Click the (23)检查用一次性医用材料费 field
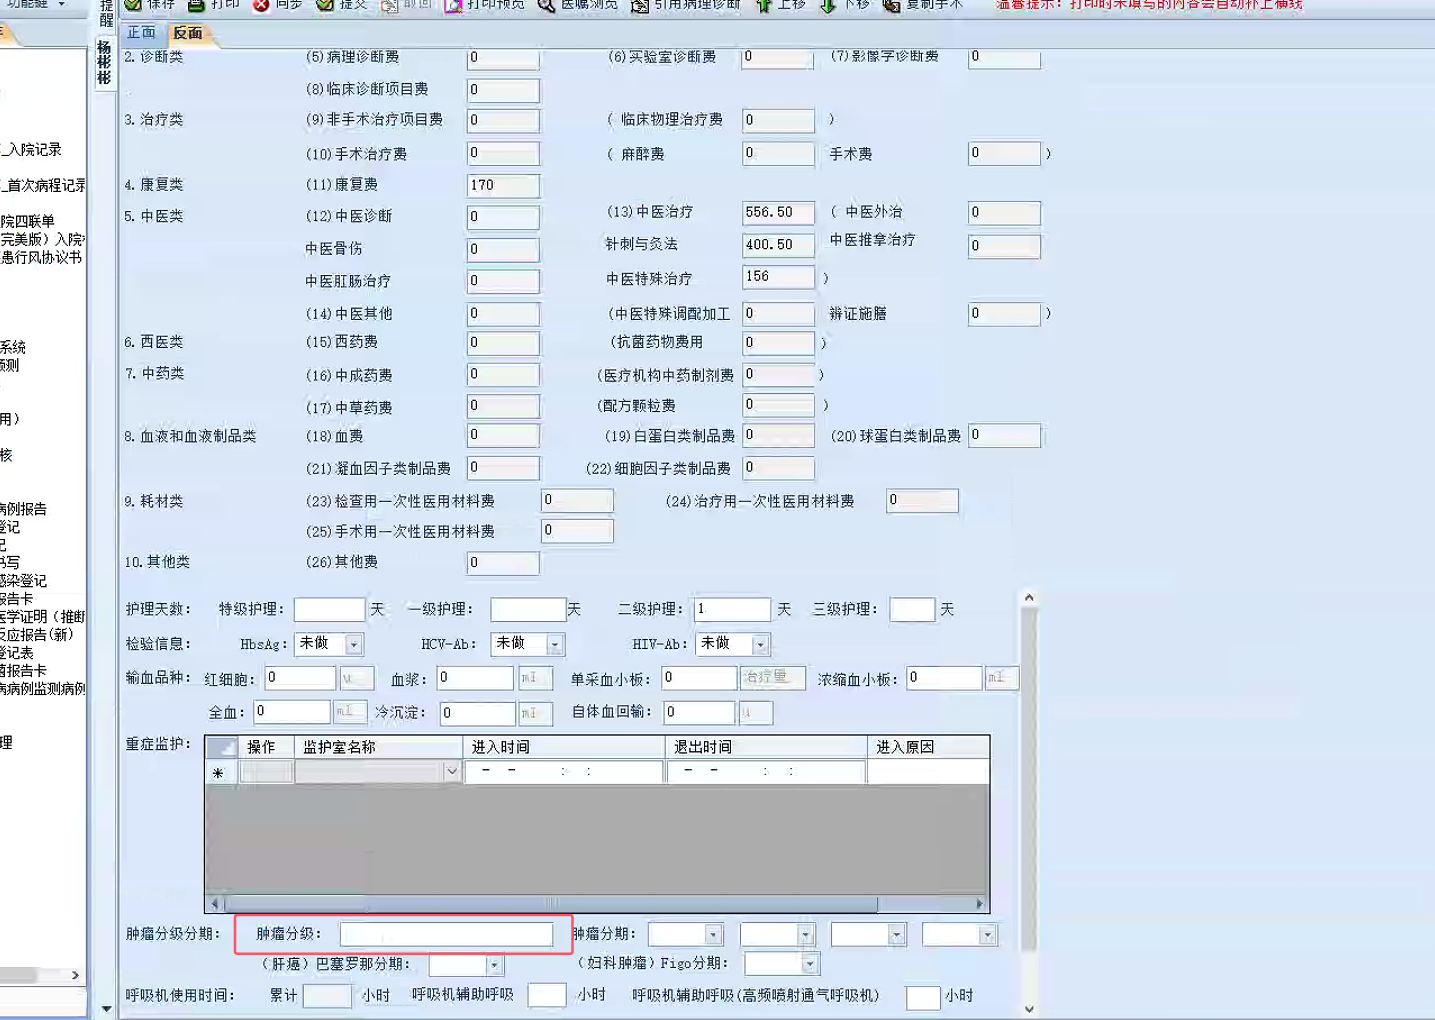Screen dimensions: 1435x1020 click(577, 500)
